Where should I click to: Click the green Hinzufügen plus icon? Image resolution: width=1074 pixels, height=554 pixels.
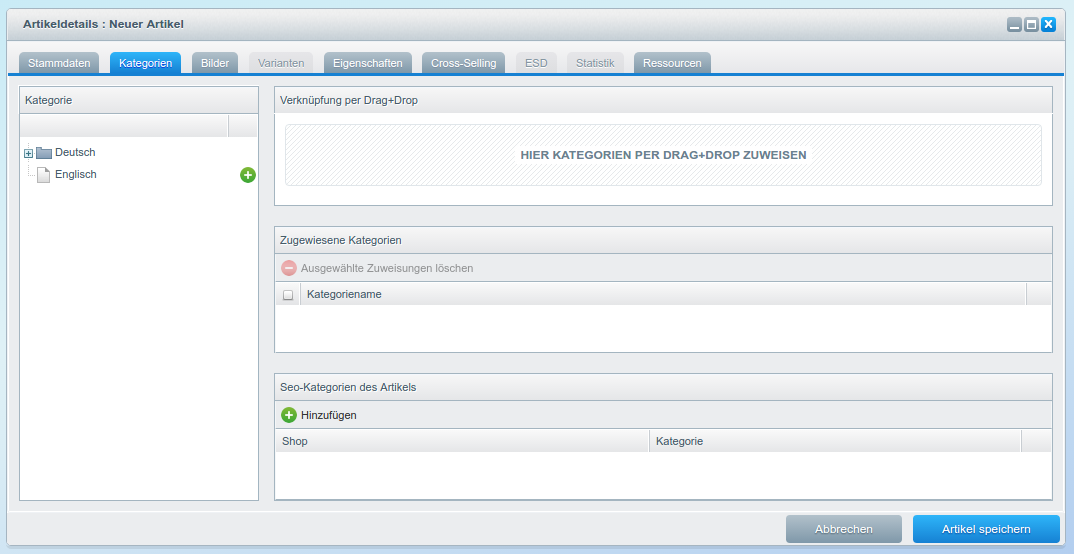click(289, 415)
